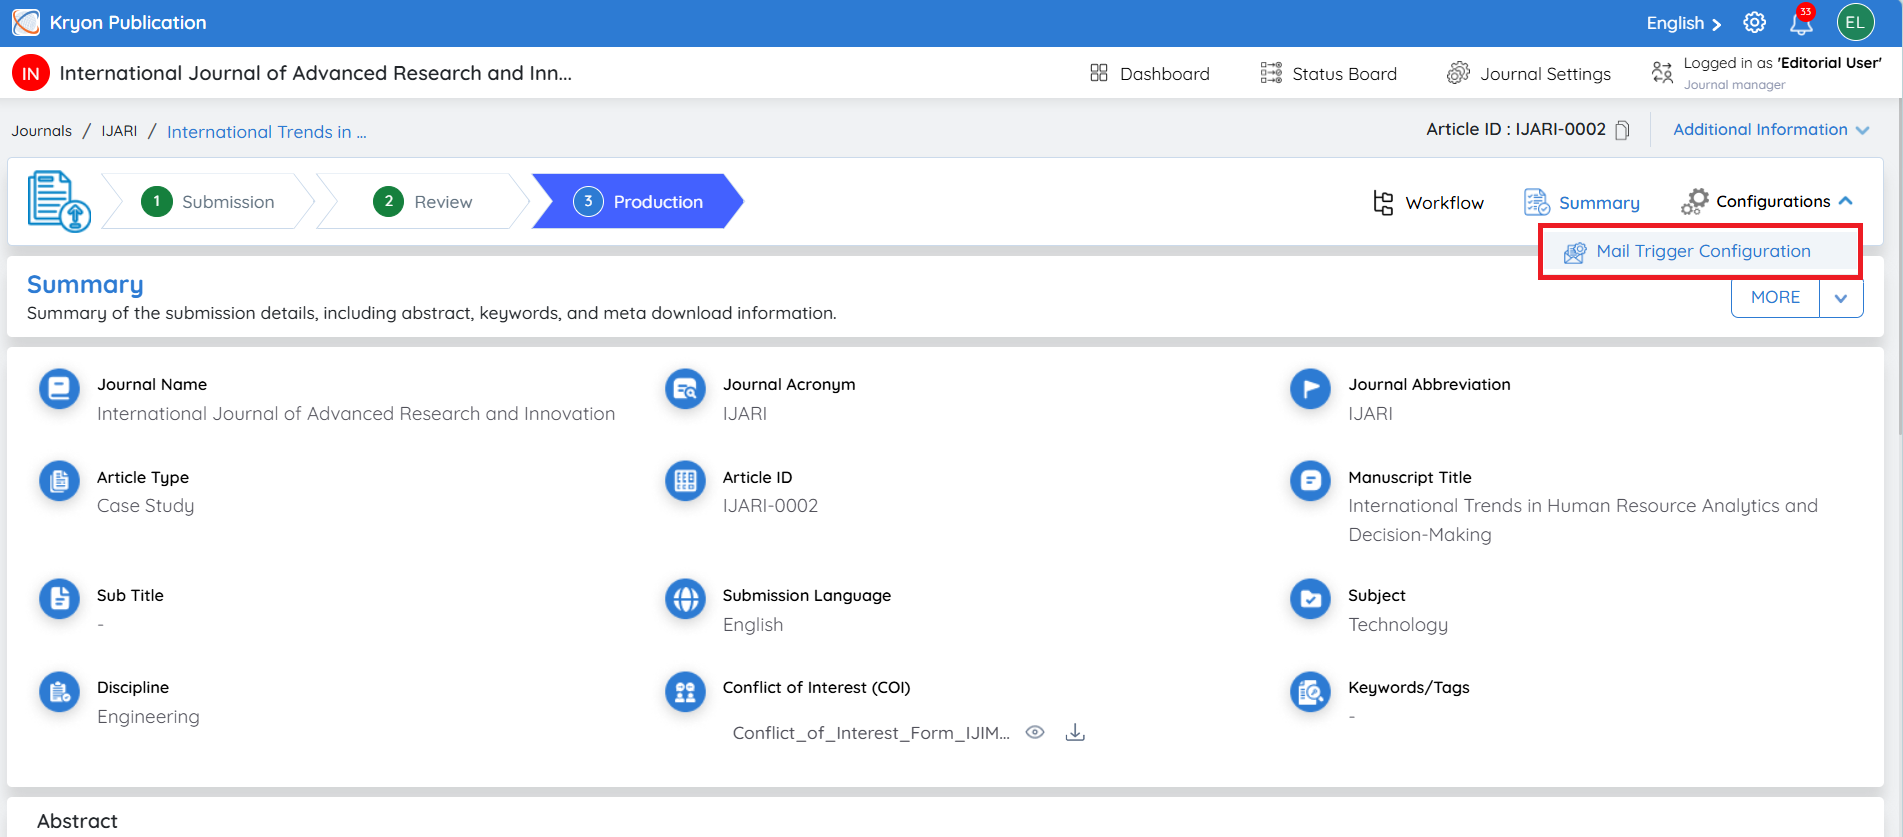Go to IJARI breadcrumb

tap(119, 131)
